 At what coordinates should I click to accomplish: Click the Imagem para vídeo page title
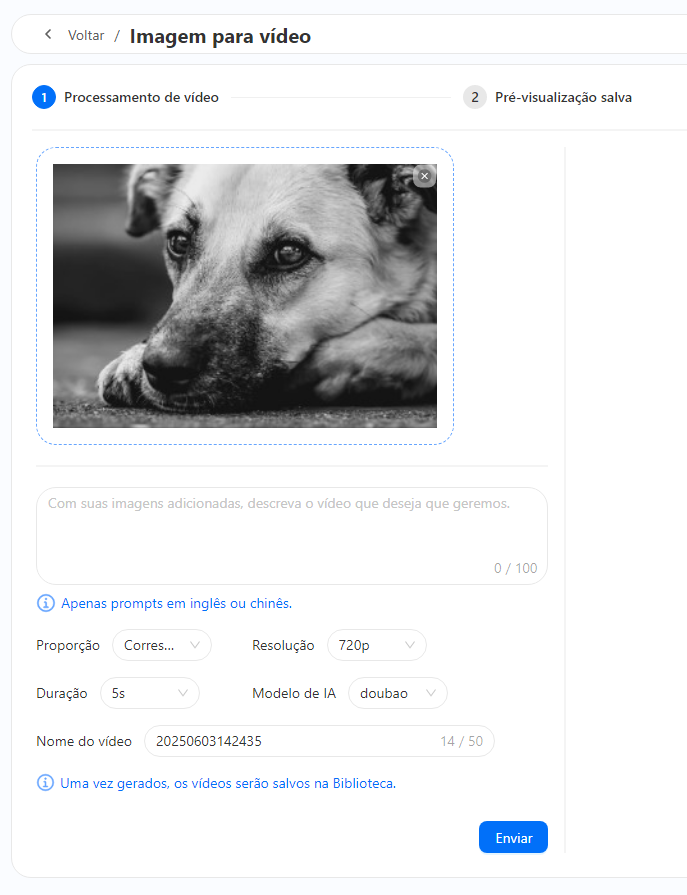click(x=220, y=37)
